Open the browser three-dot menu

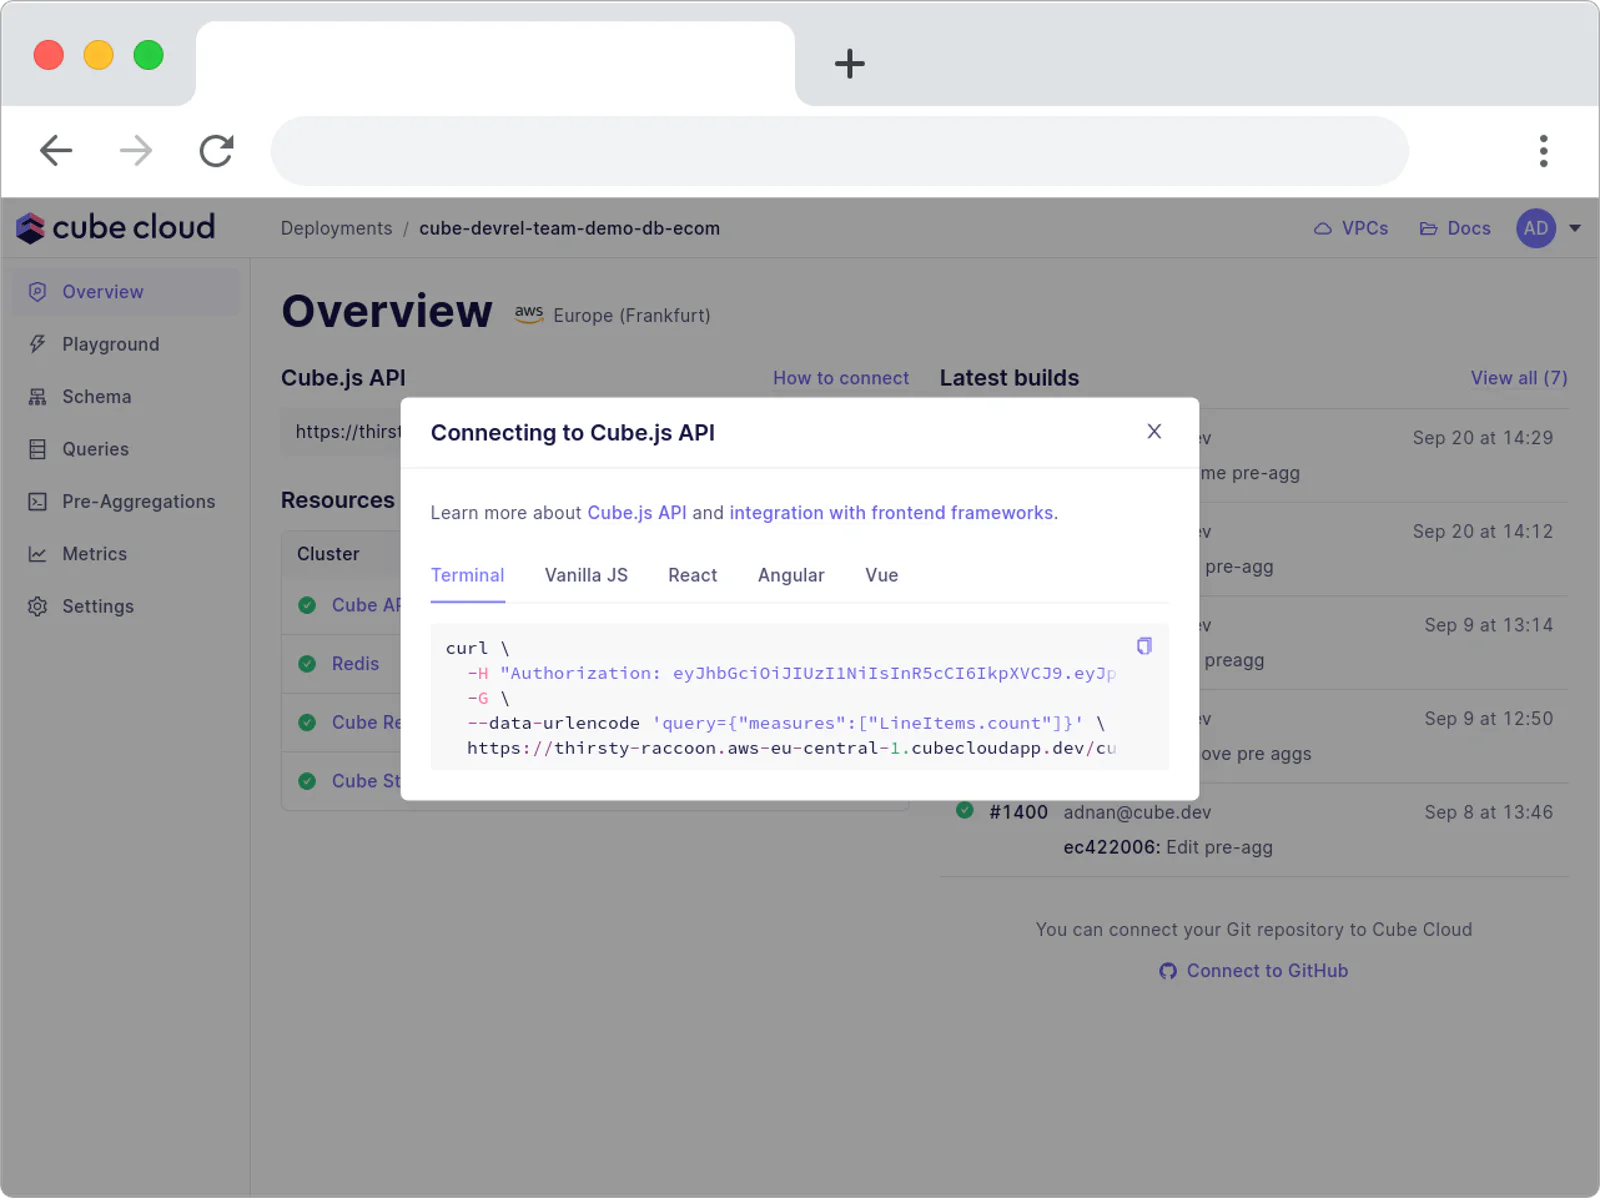pos(1544,151)
